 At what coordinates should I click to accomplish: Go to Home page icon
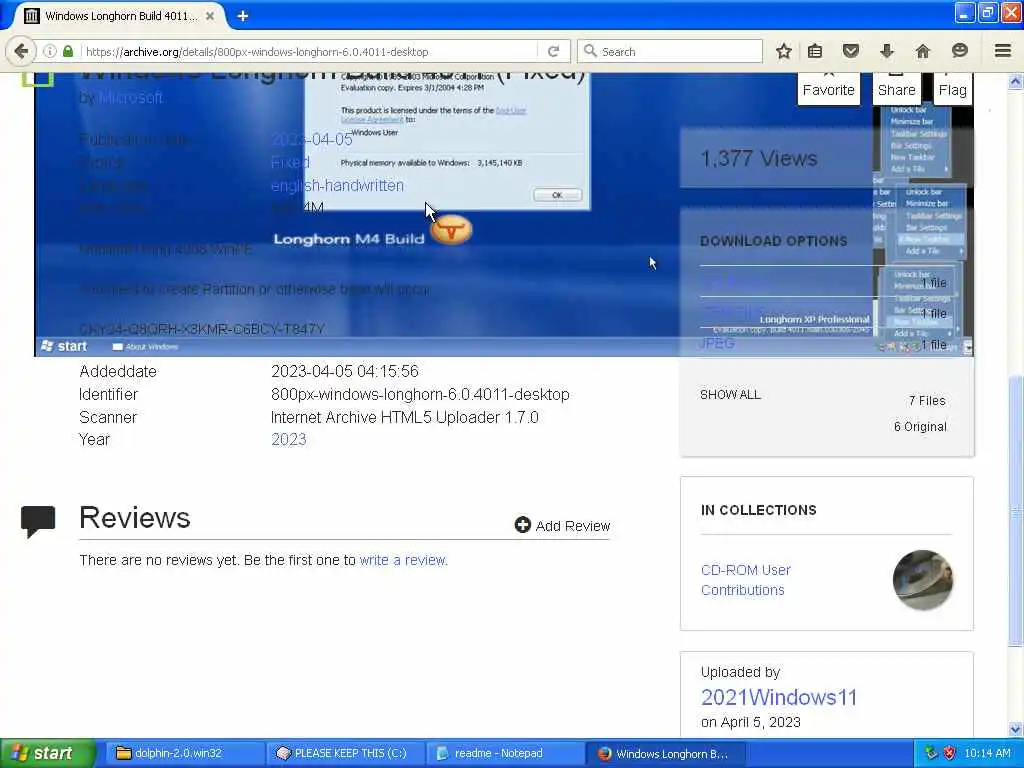coord(922,51)
